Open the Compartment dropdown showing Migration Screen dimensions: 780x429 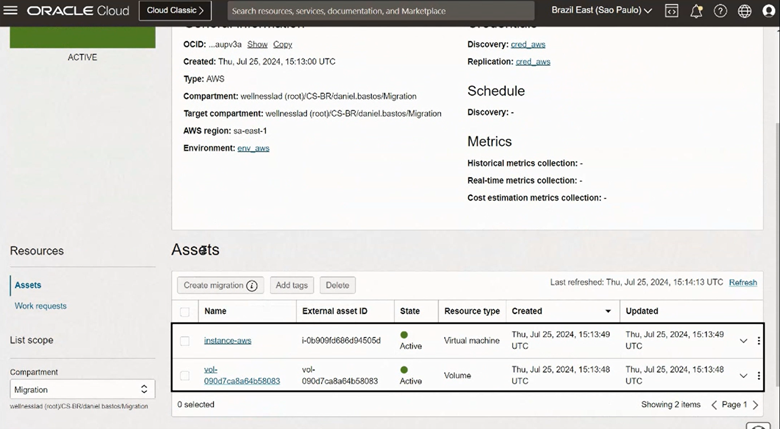coord(82,389)
